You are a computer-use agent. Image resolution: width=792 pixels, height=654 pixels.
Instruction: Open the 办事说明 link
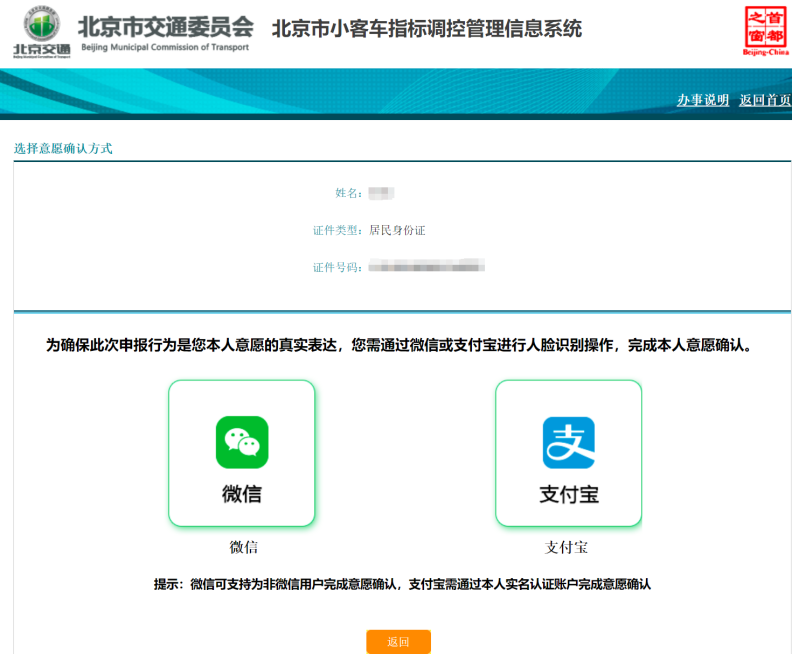703,100
